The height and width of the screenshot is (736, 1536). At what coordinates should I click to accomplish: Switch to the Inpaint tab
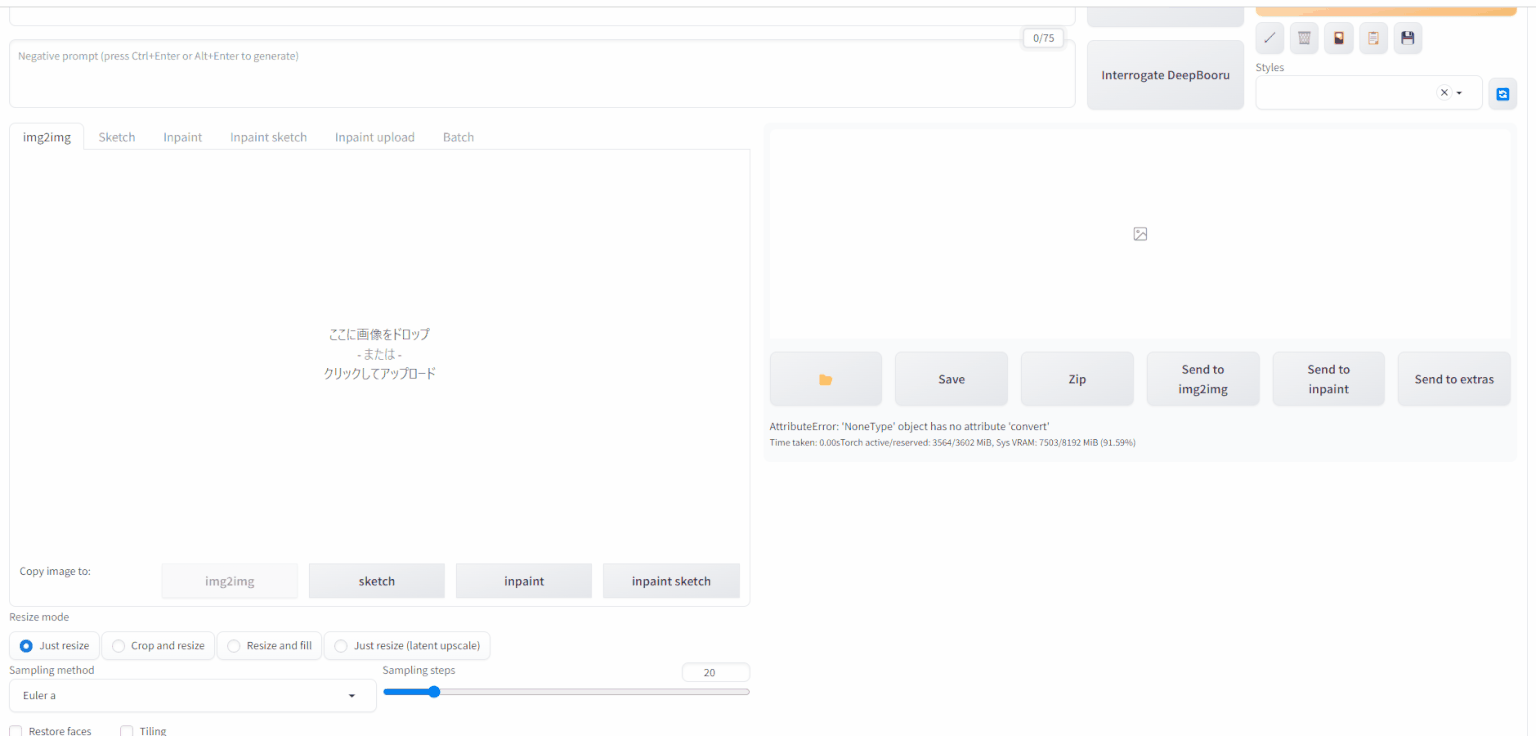coord(183,137)
